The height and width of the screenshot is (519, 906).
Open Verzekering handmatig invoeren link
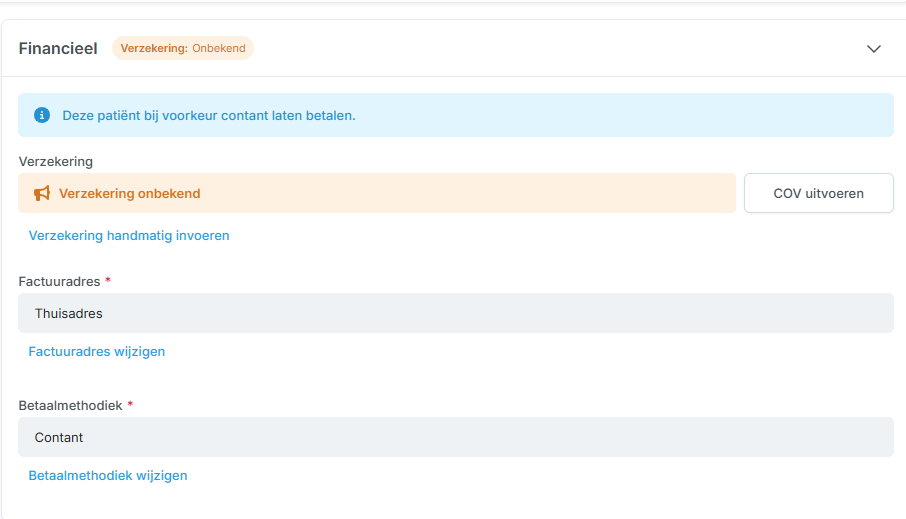(129, 236)
